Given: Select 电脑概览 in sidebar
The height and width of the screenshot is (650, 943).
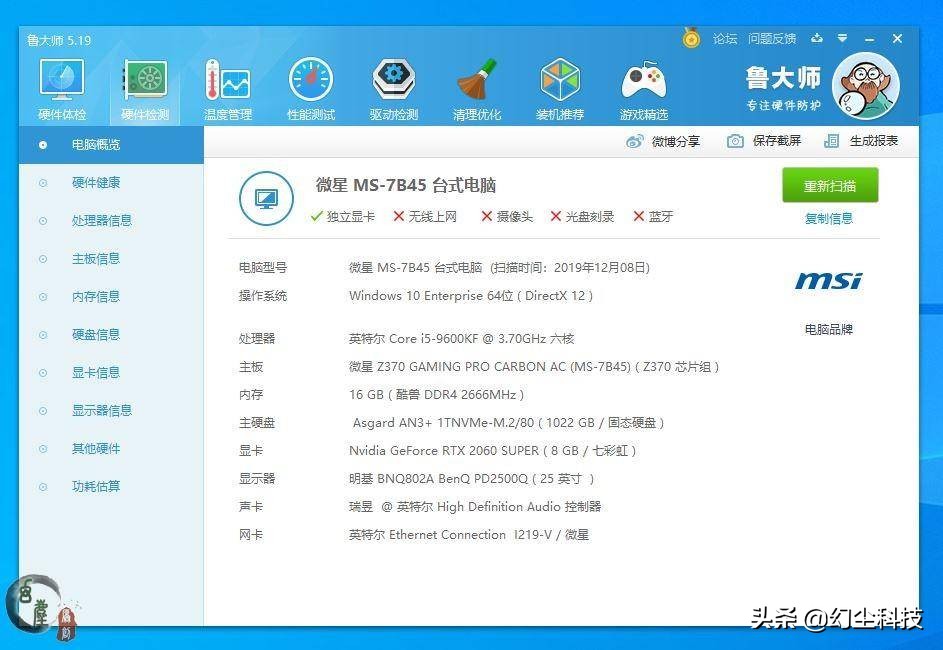Looking at the screenshot, I should pos(111,145).
